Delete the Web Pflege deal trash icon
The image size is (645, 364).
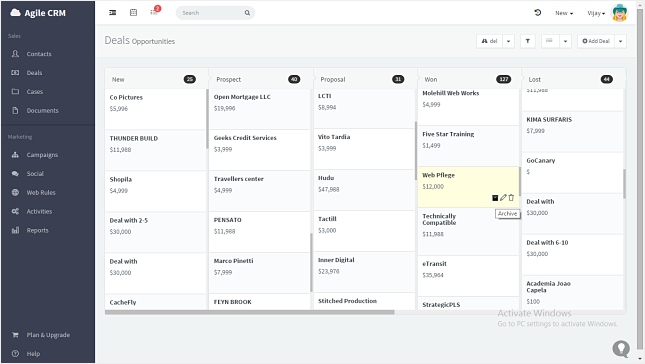click(511, 198)
